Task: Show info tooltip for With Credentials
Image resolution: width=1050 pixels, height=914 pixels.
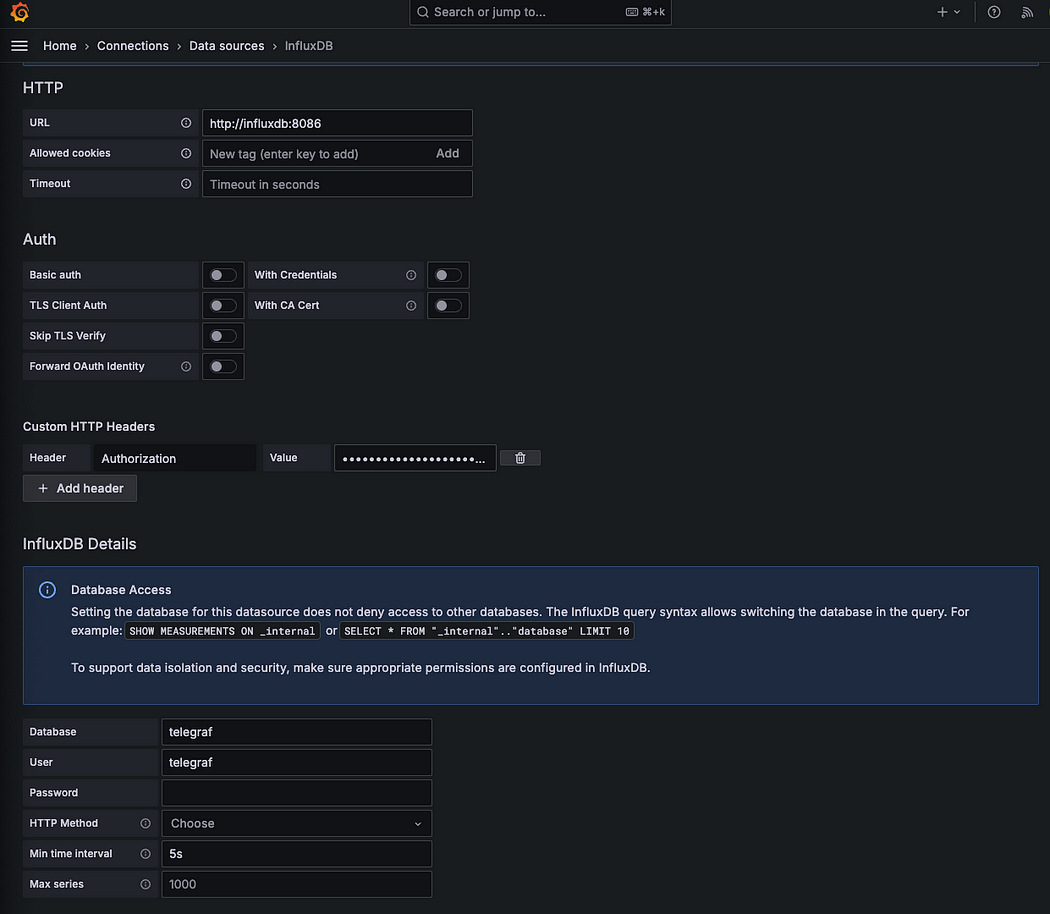Action: click(x=411, y=275)
